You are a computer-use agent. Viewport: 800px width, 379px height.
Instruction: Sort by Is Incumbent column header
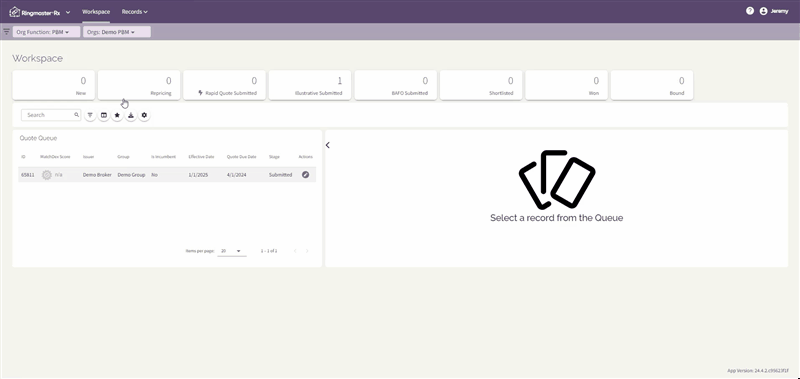(163, 157)
